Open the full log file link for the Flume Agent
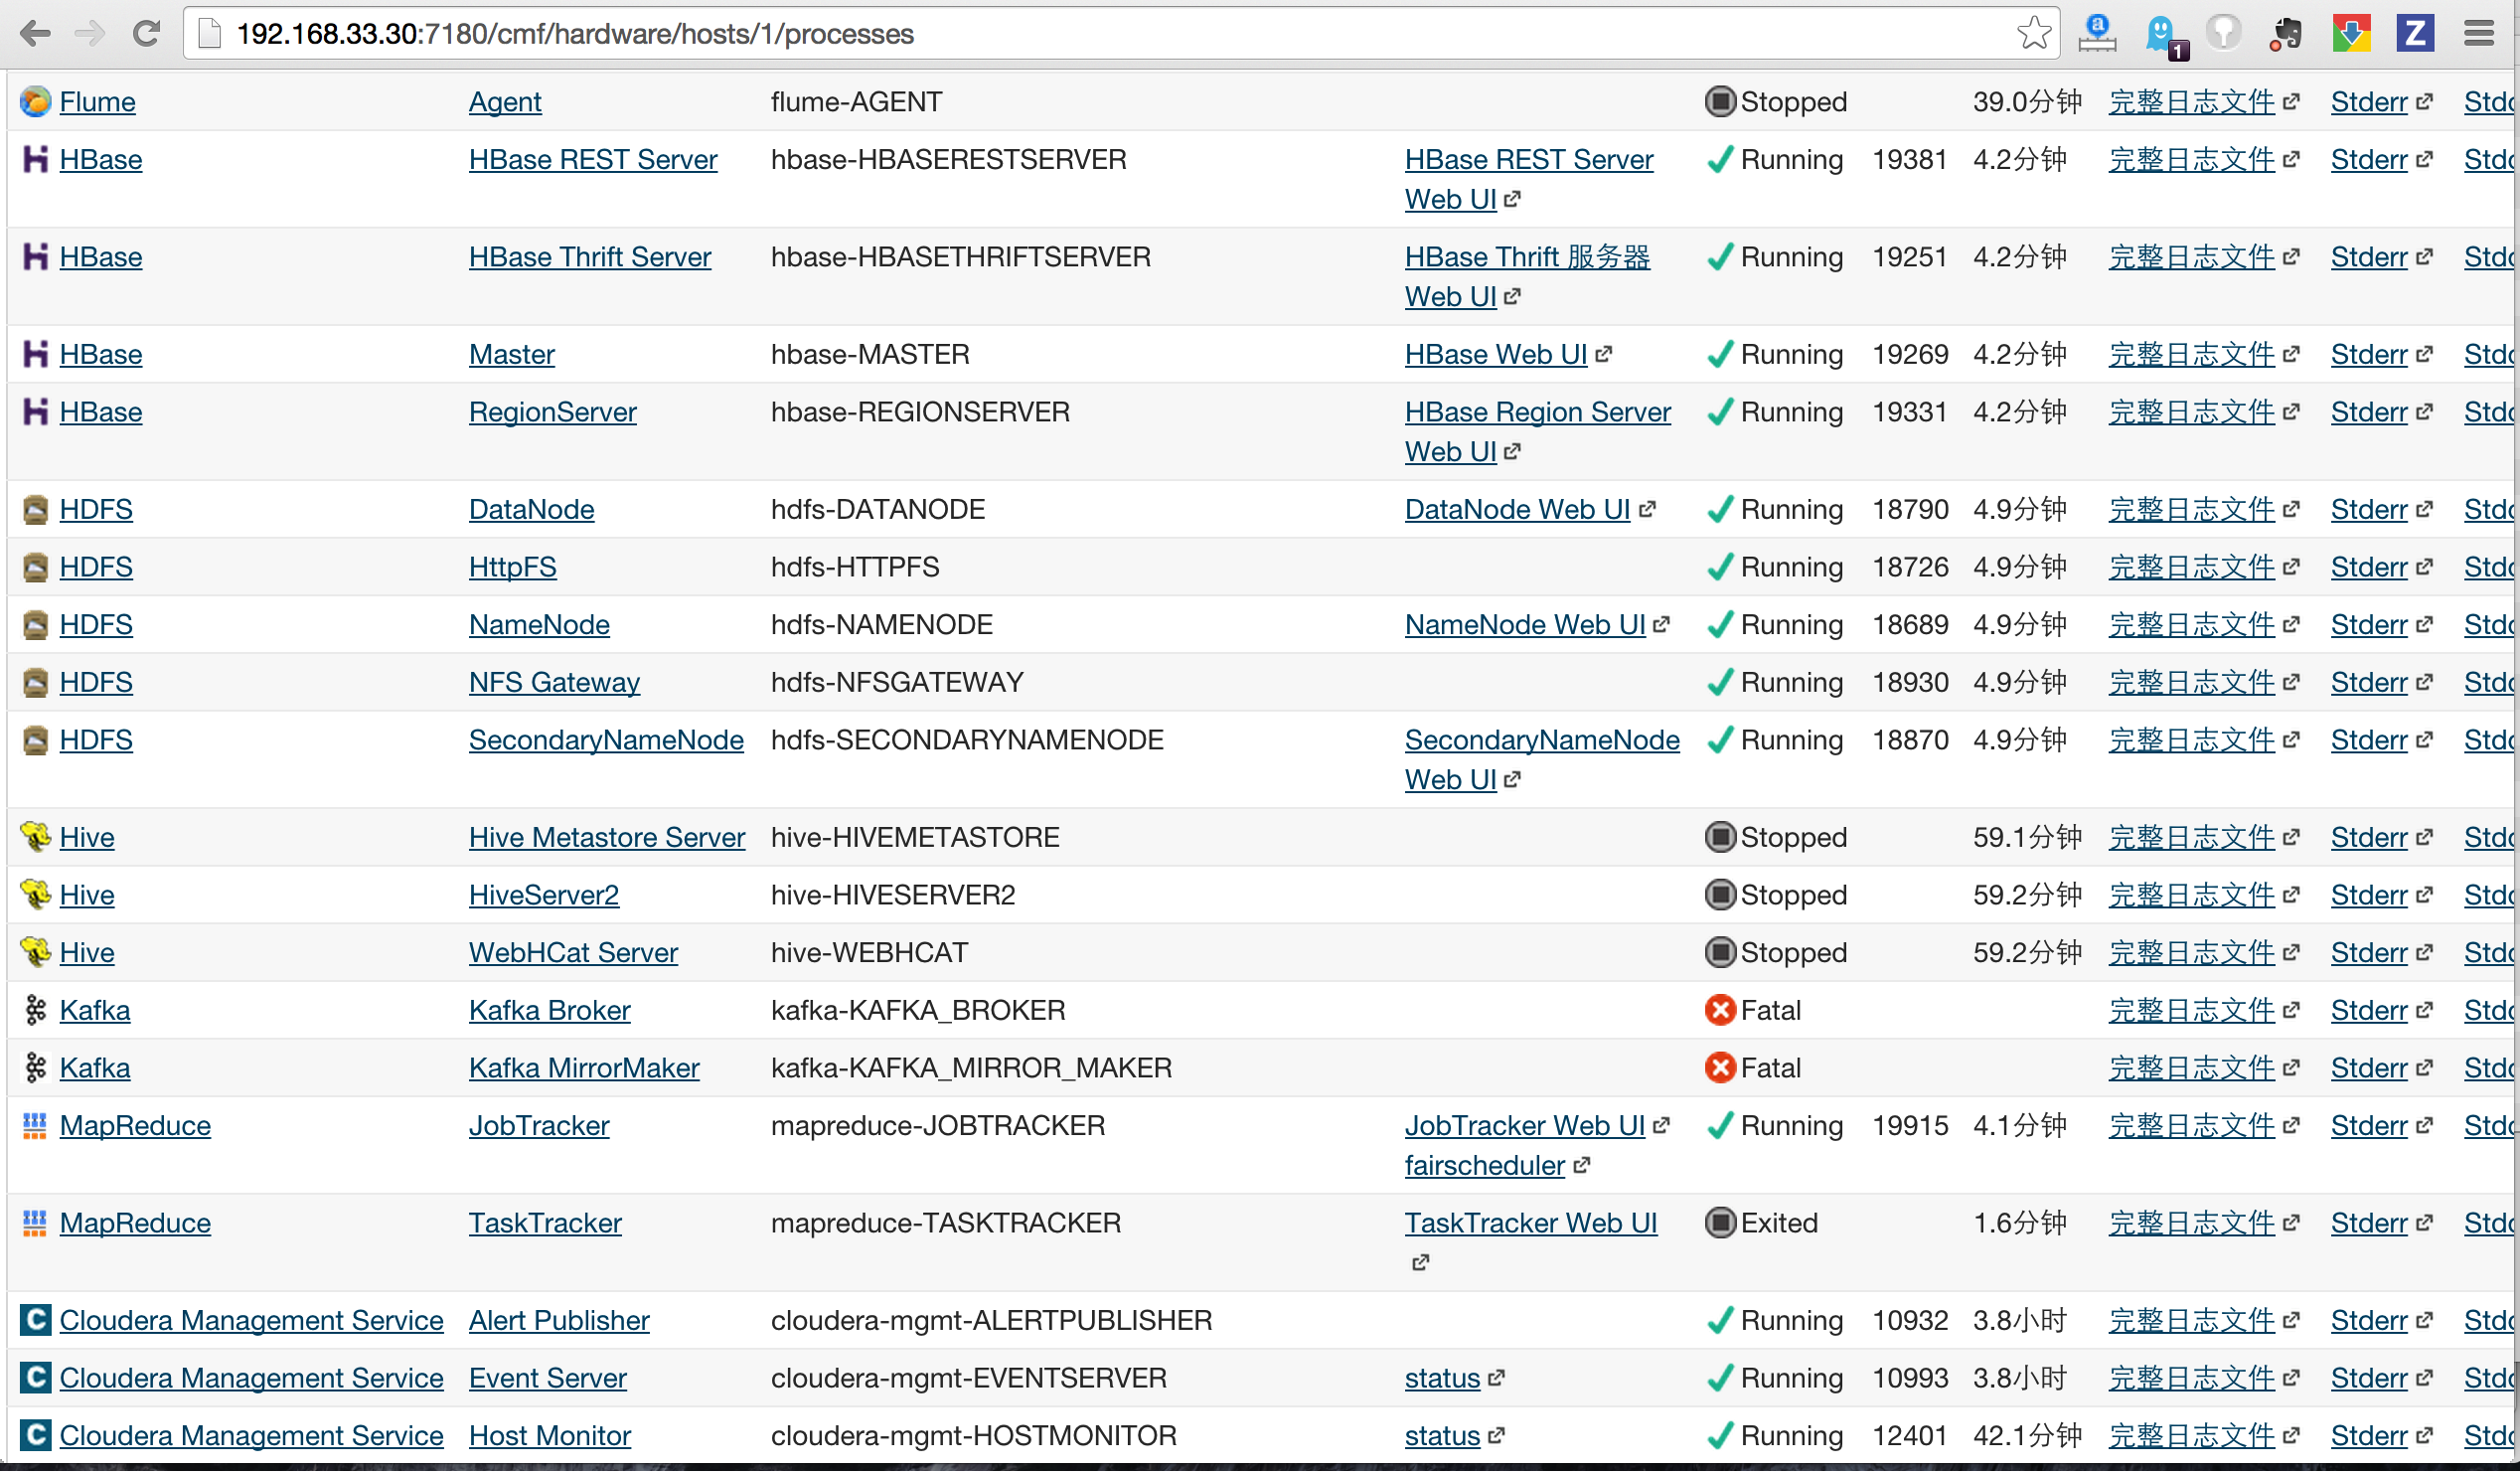The width and height of the screenshot is (2520, 1473). point(2191,102)
